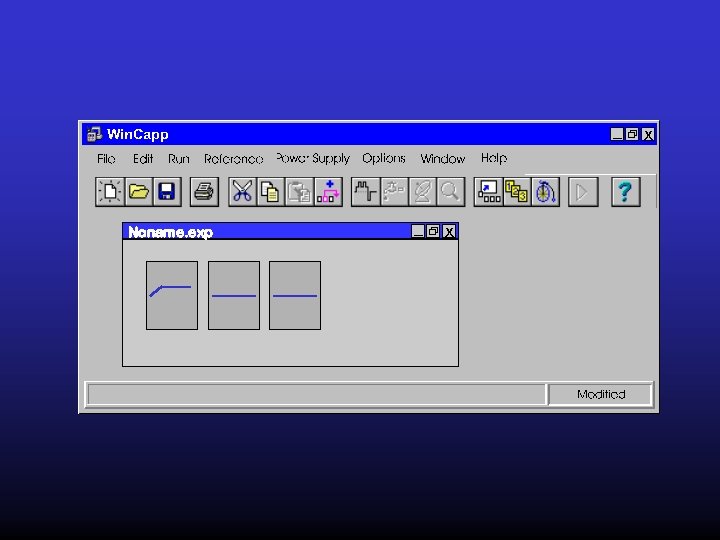
Task: Cut with the scissors icon
Action: [242, 191]
